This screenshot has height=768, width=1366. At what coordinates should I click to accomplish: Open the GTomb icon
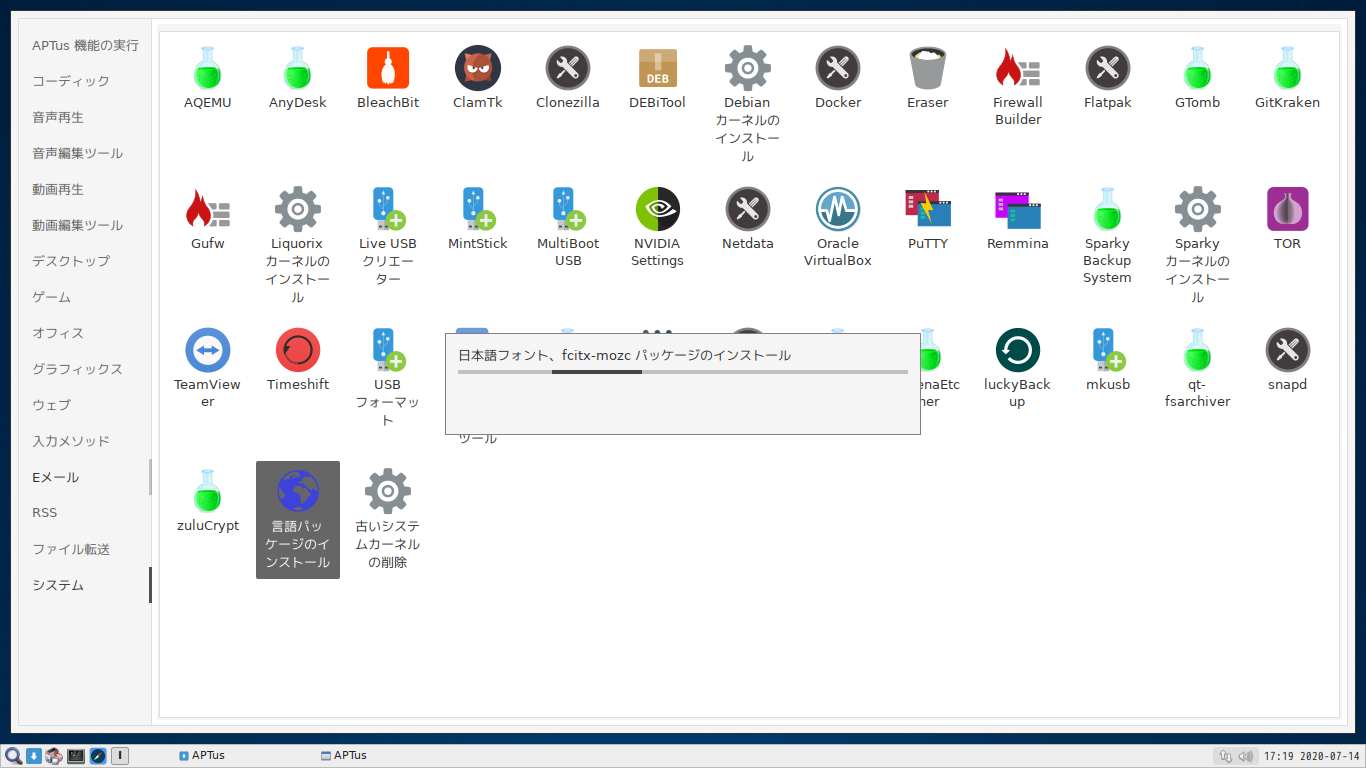pos(1198,68)
